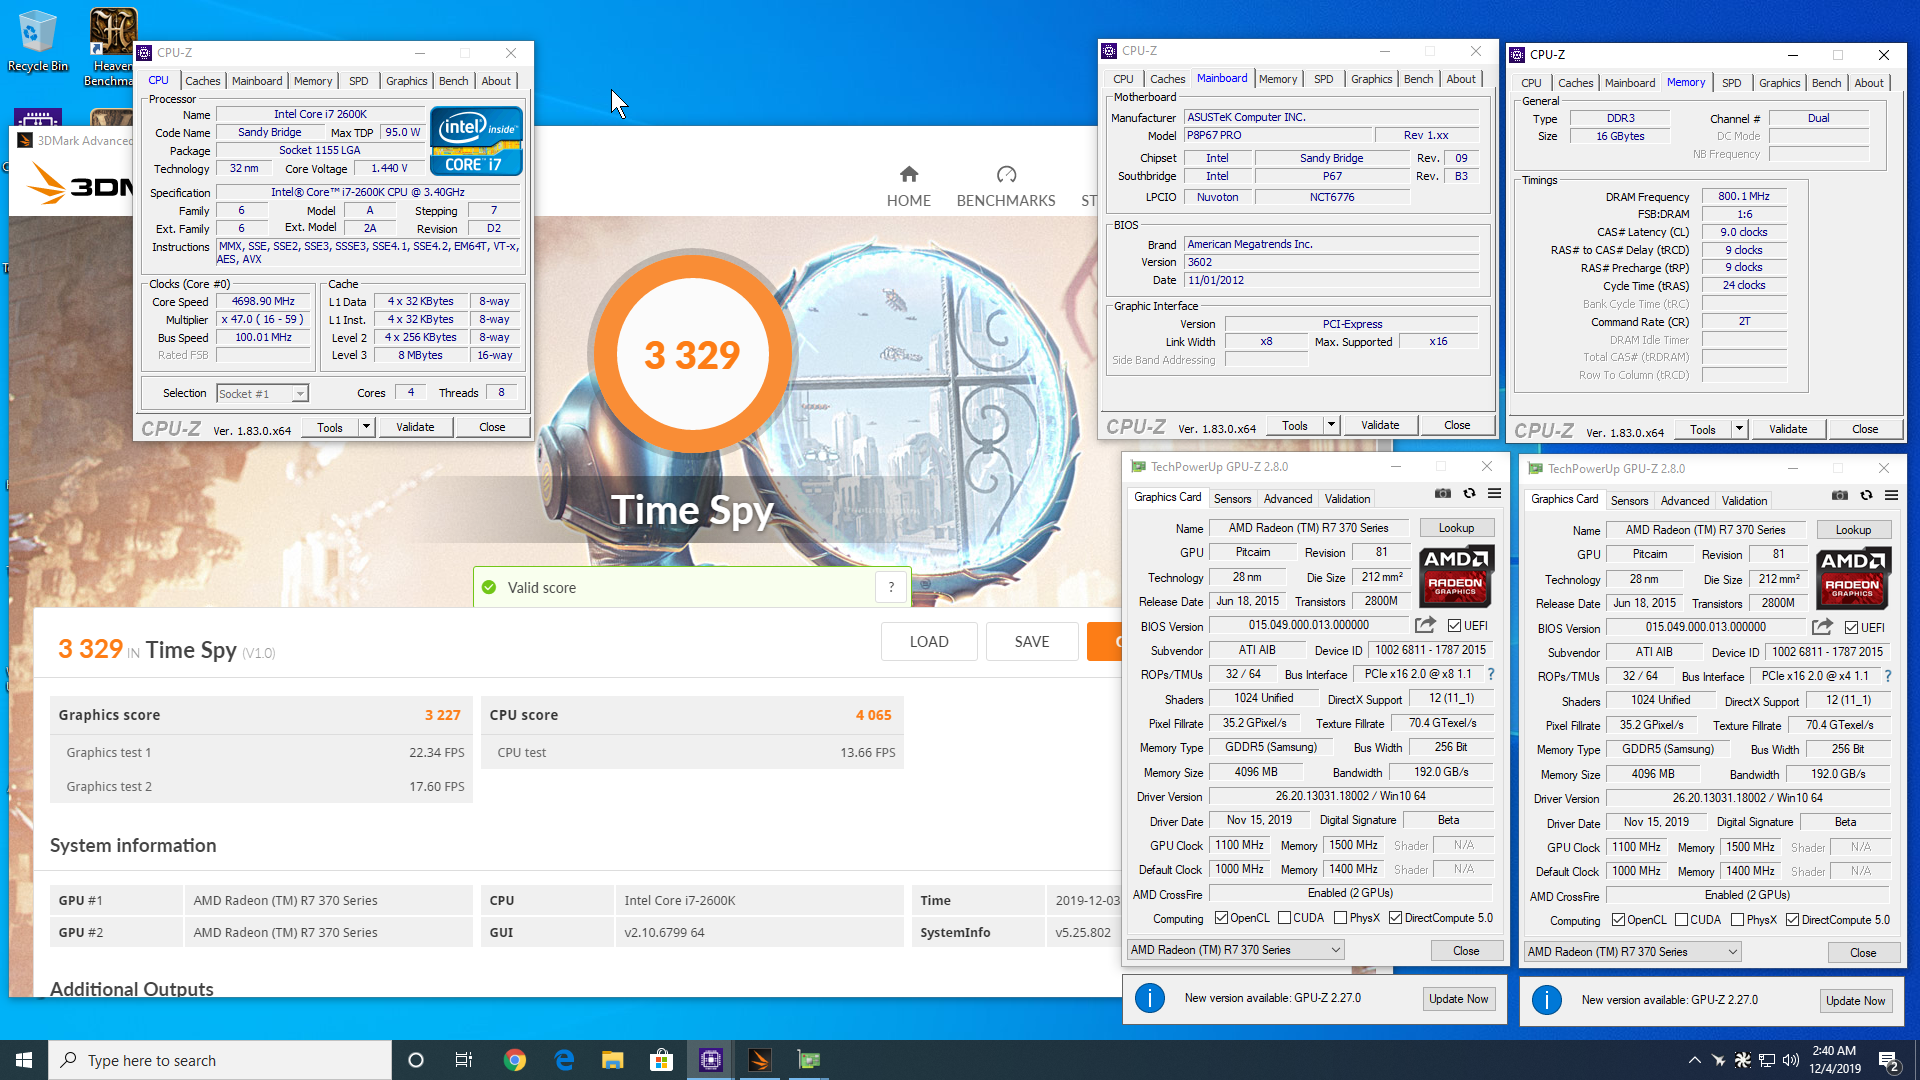Toggle PhysX checkbox in left GPU-Z
Image resolution: width=1920 pixels, height=1080 pixels.
tap(1340, 918)
